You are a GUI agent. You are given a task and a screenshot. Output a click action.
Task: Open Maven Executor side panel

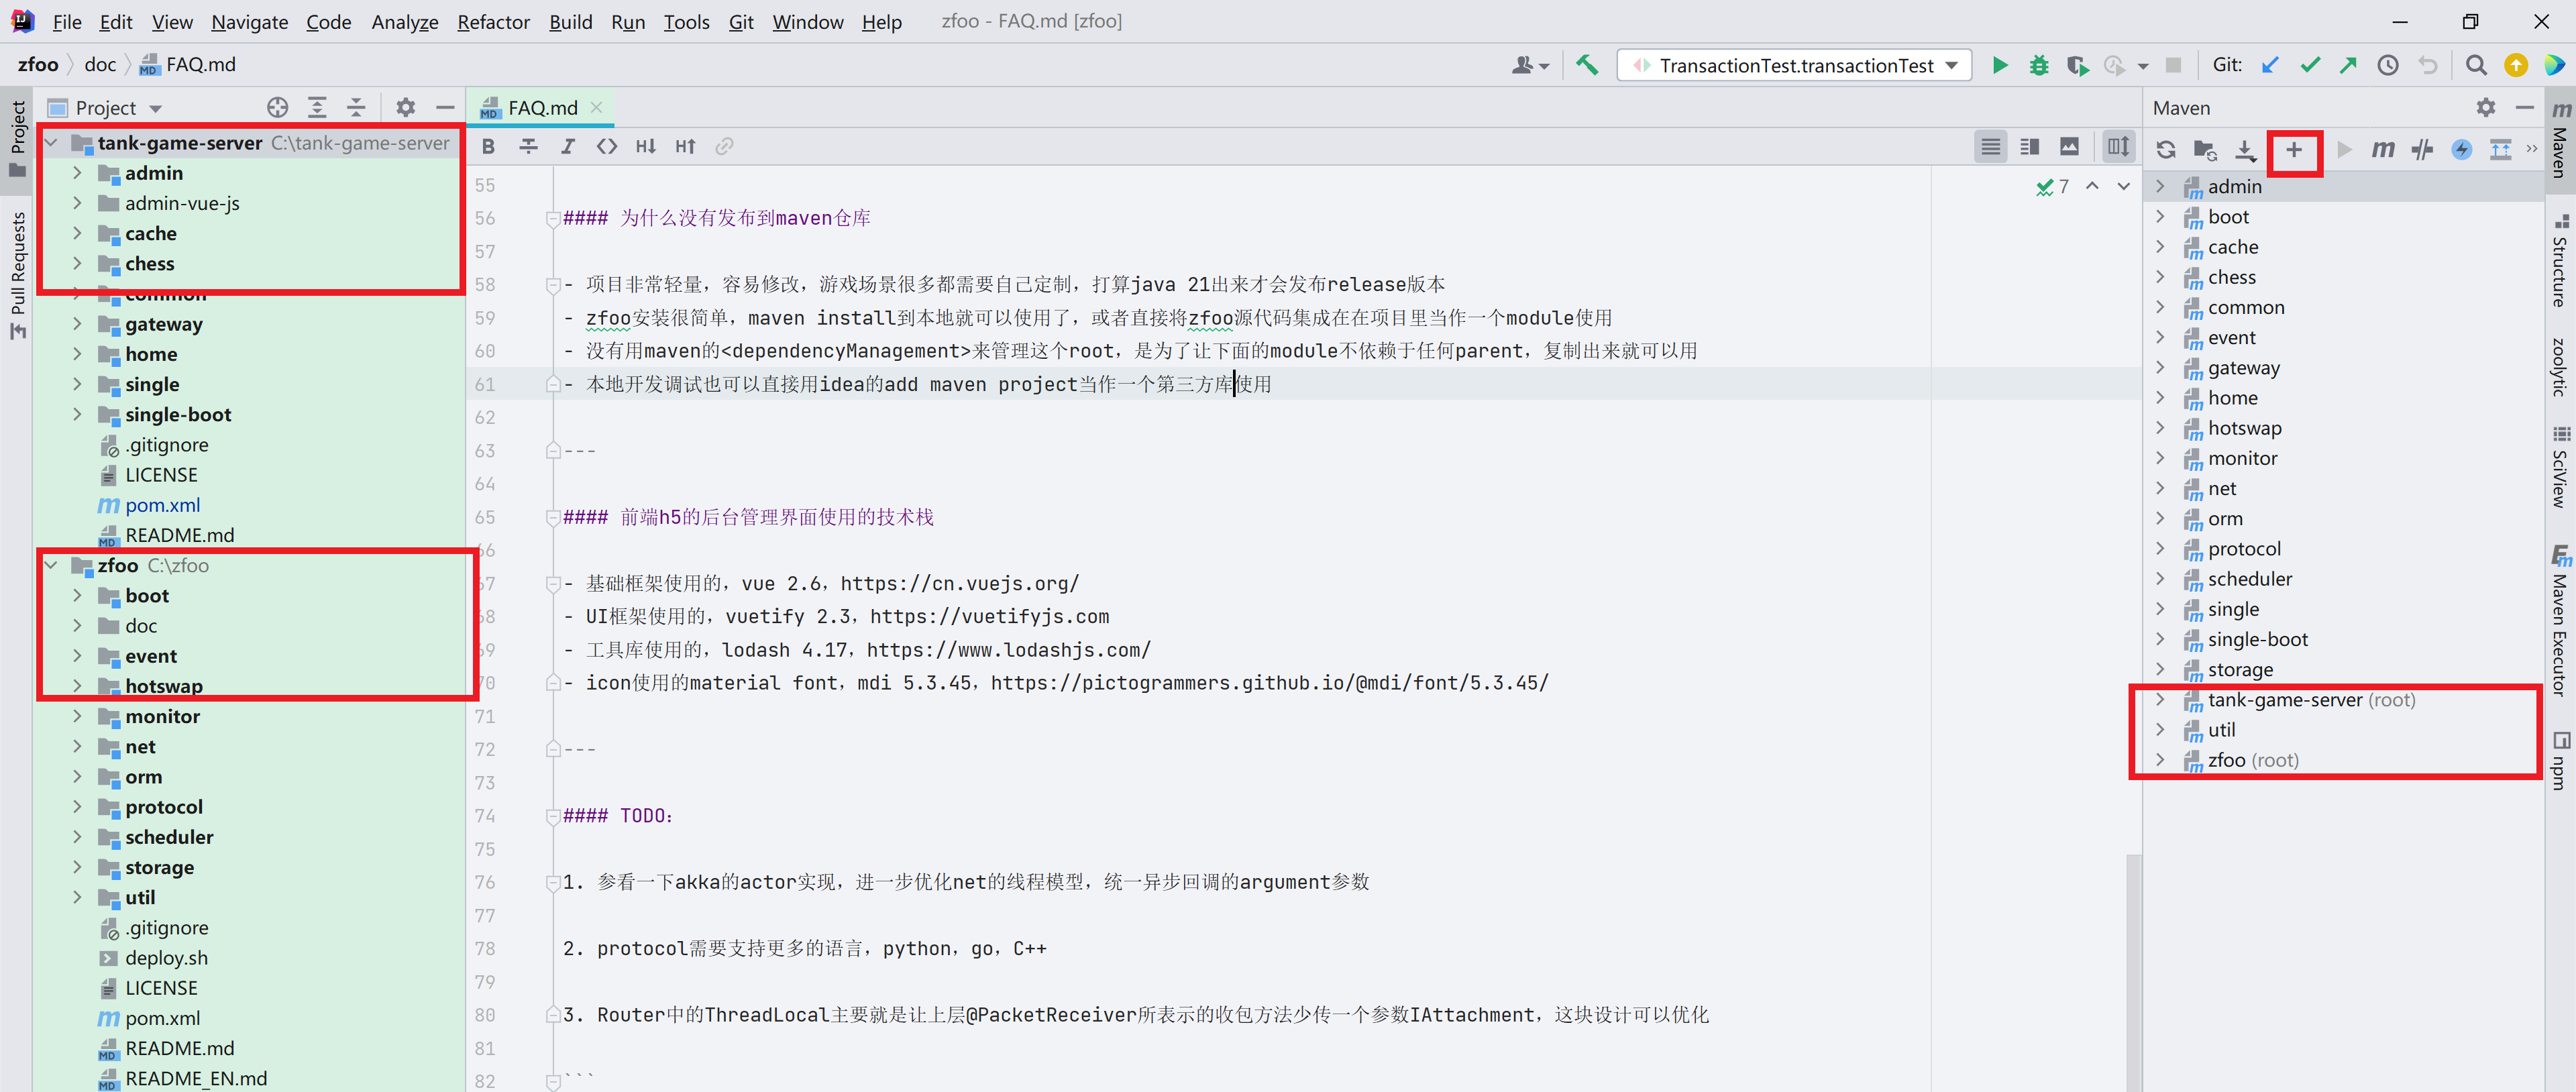(x=2561, y=621)
